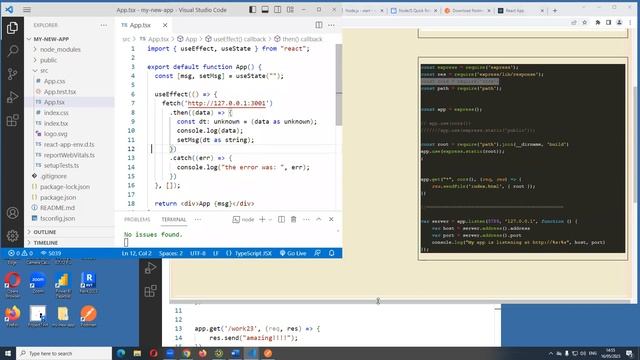Maximize the panel with chevron up
The width and height of the screenshot is (640, 360).
point(319,220)
